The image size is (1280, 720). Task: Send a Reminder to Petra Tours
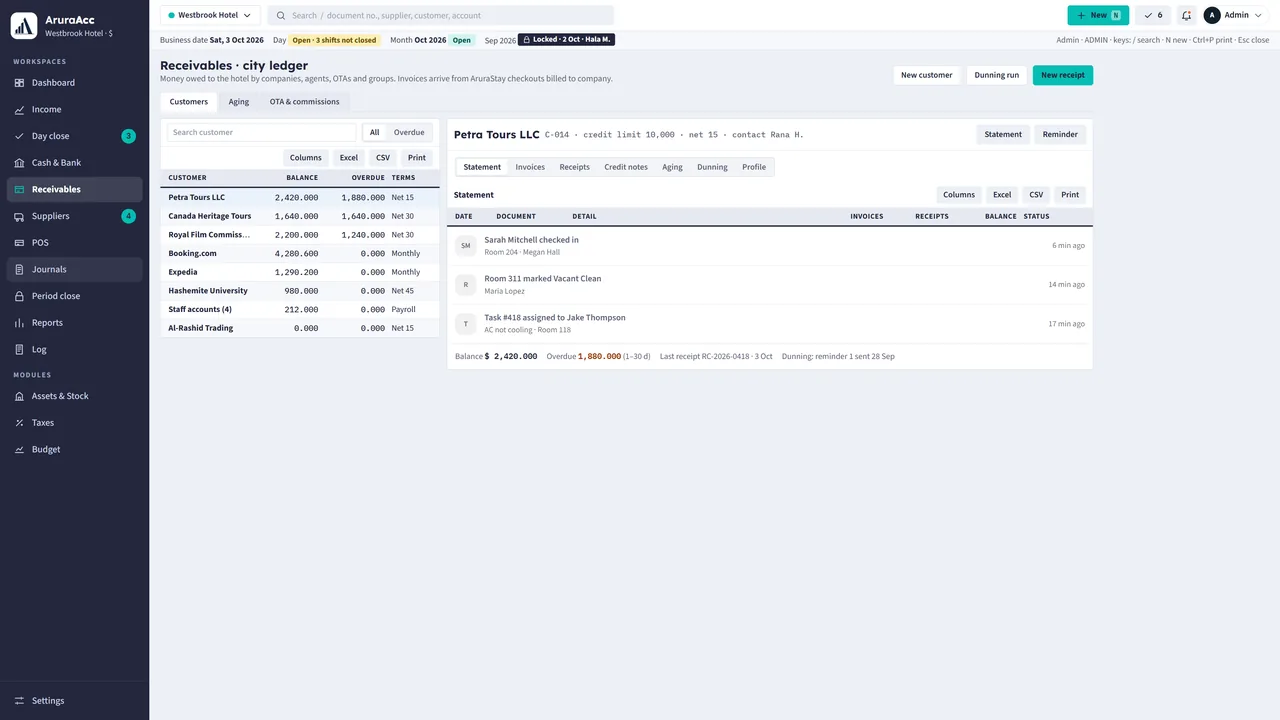click(x=1060, y=134)
